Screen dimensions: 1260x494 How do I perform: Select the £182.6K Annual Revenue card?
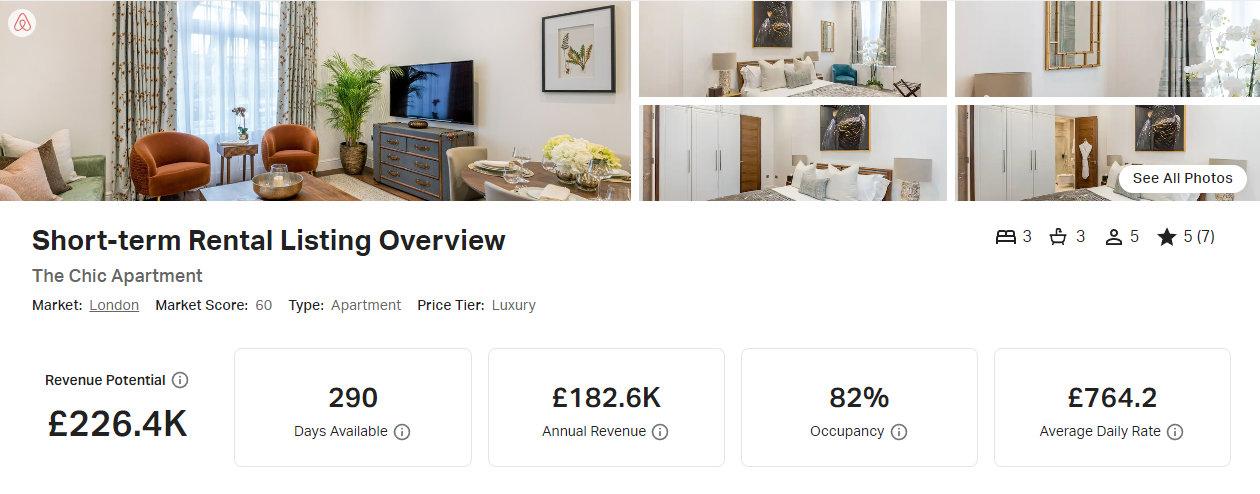click(606, 407)
